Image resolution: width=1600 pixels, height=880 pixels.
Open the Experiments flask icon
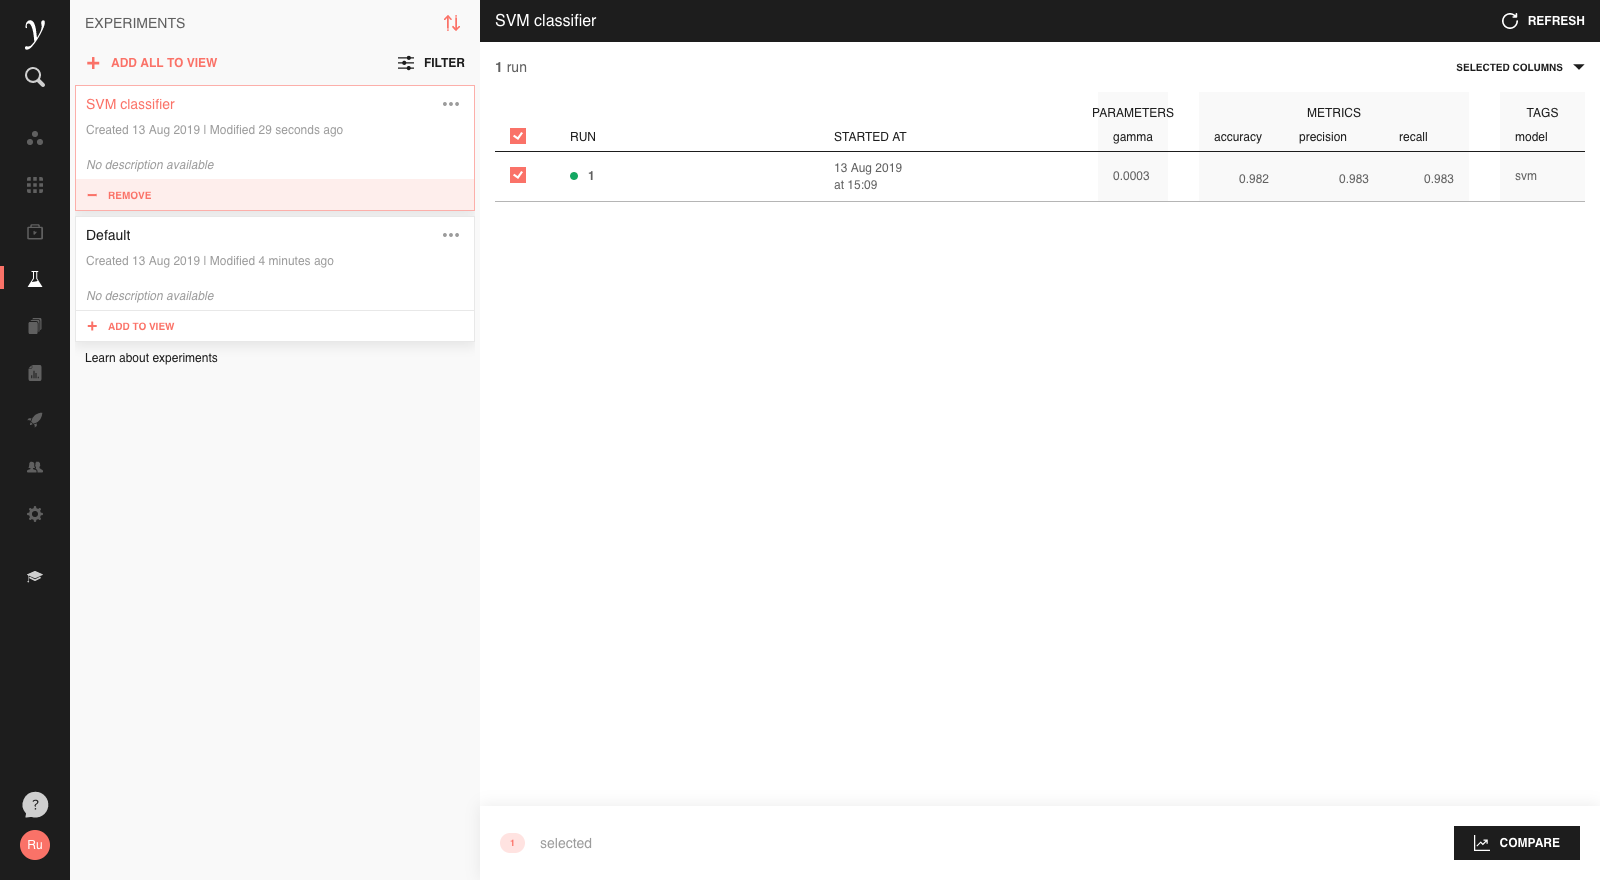[35, 279]
